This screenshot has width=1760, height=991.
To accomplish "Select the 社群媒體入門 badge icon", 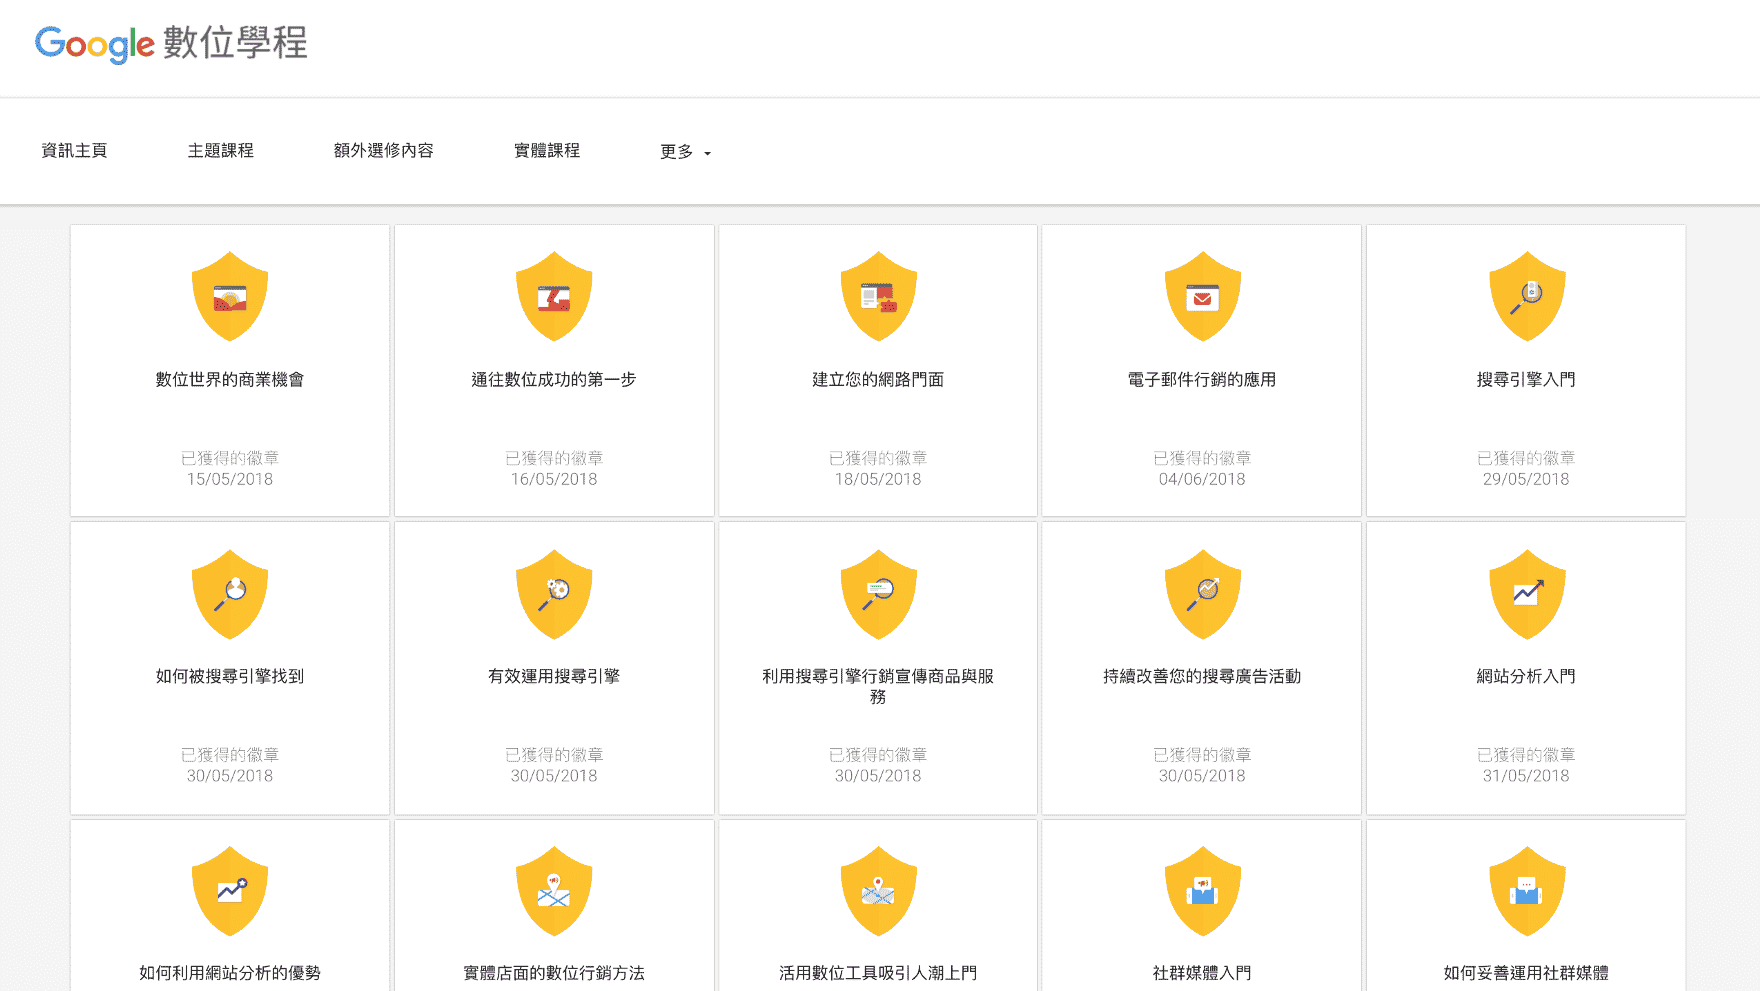I will 1202,891.
